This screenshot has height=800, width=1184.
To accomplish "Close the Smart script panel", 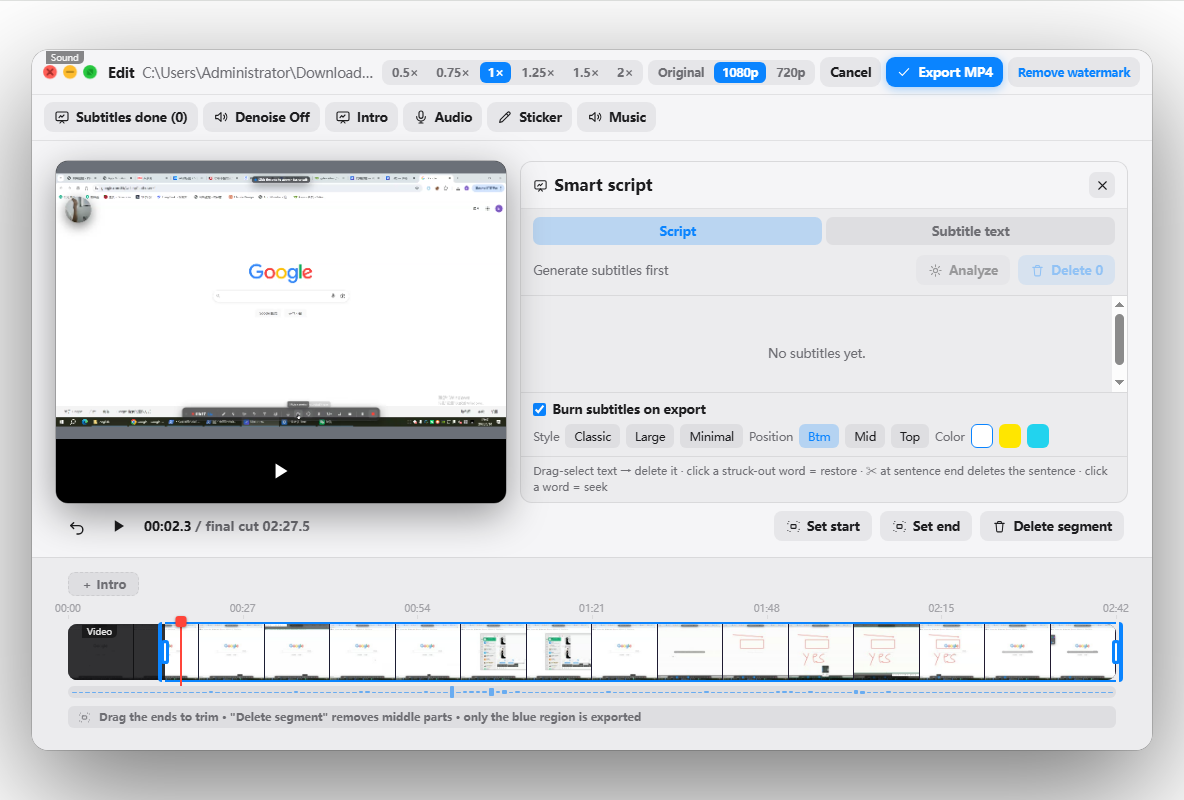I will (x=1102, y=185).
